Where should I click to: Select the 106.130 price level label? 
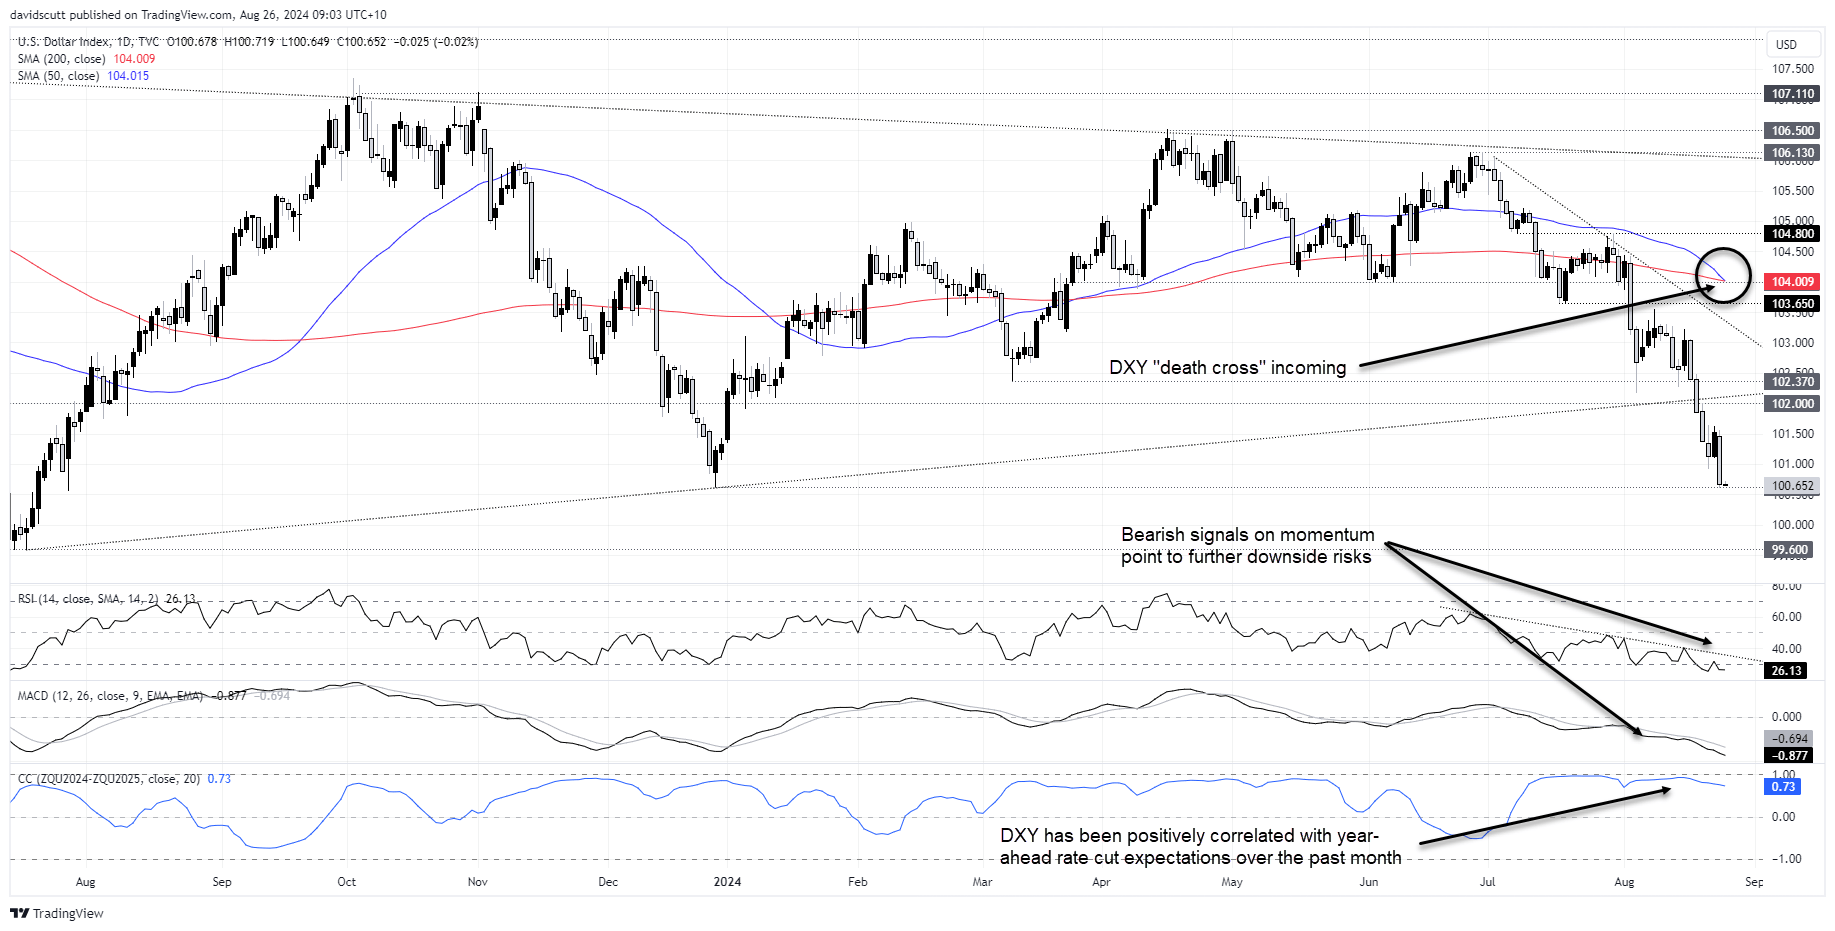click(x=1792, y=153)
